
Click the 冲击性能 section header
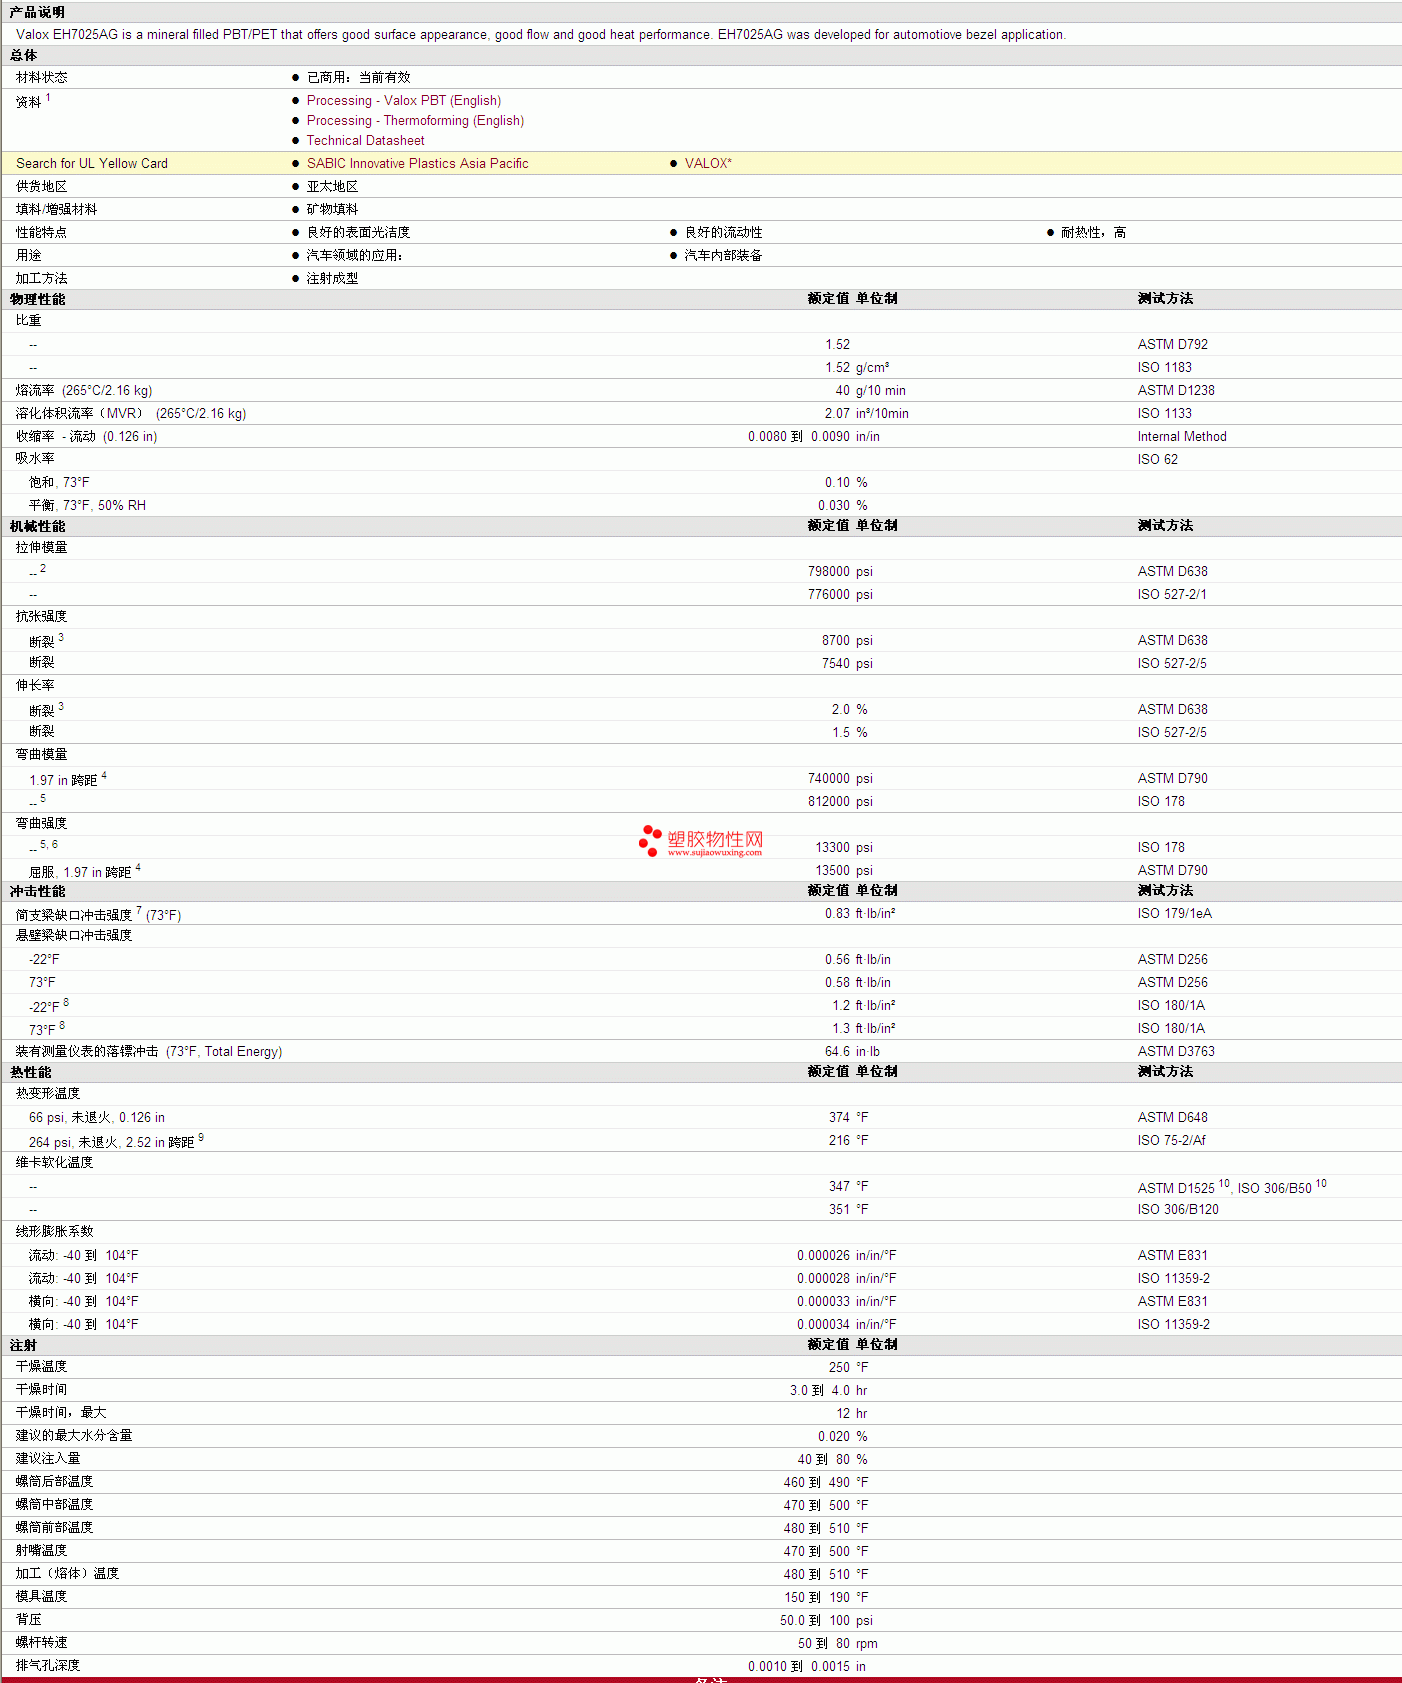[37, 891]
